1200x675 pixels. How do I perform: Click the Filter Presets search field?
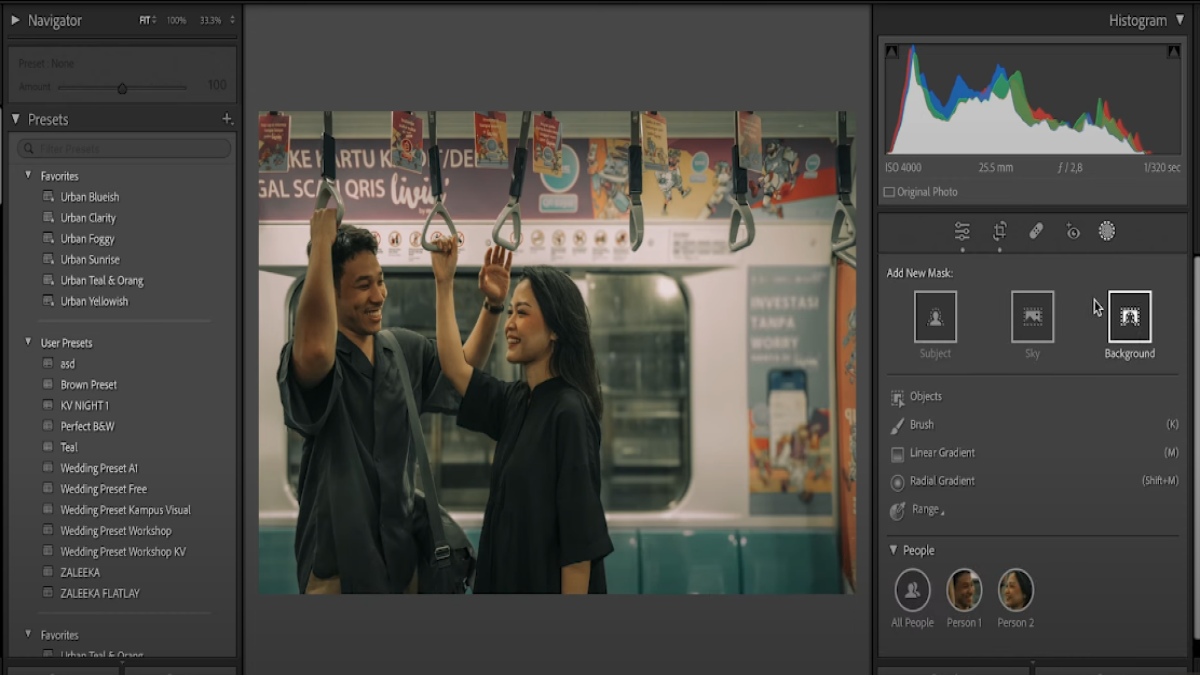(124, 148)
